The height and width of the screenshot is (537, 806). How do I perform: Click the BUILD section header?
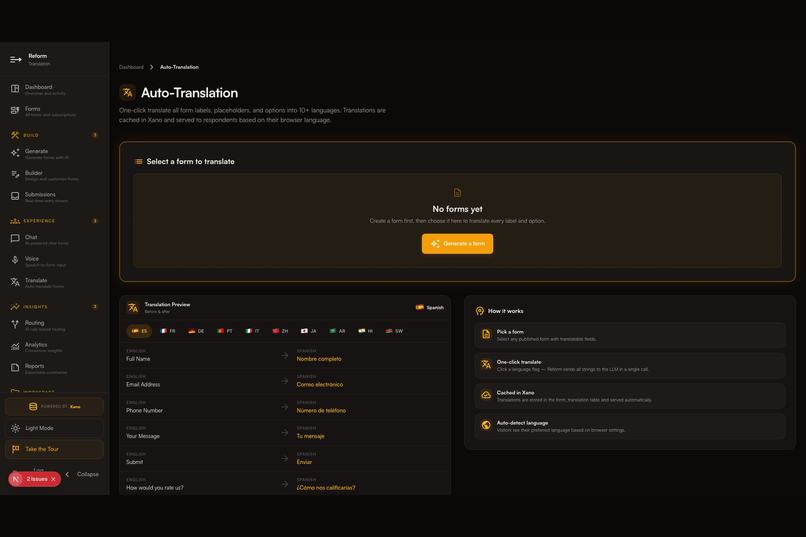coord(54,135)
